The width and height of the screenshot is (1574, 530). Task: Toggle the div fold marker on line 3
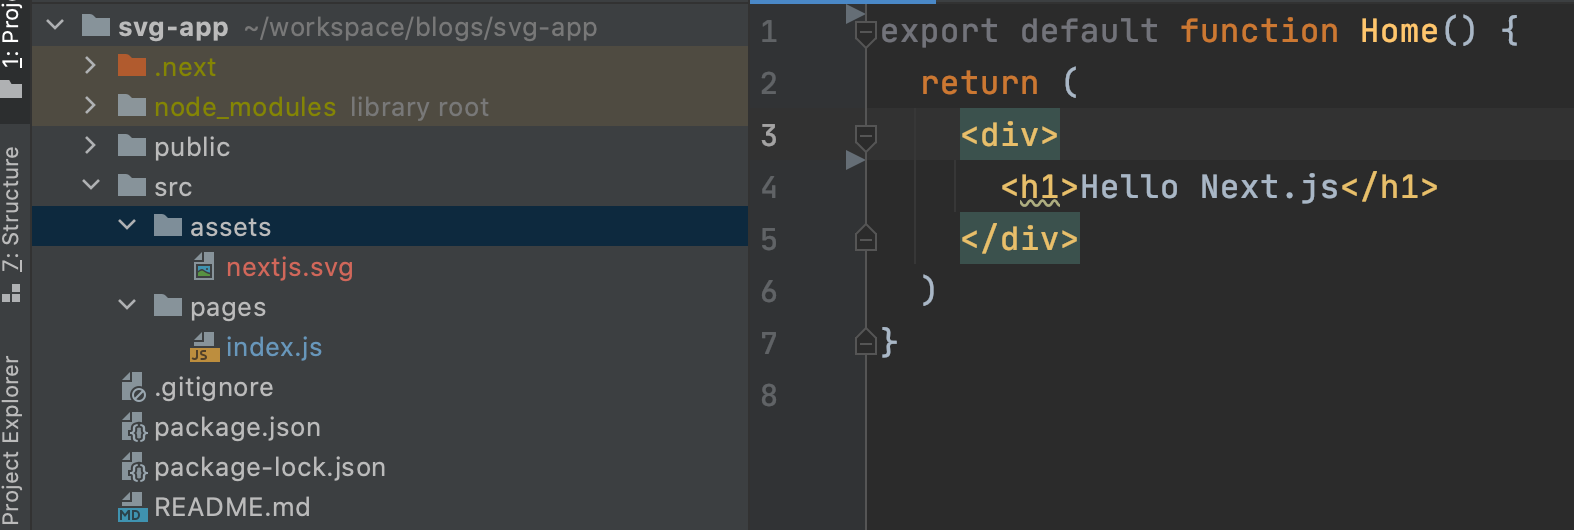[x=866, y=135]
